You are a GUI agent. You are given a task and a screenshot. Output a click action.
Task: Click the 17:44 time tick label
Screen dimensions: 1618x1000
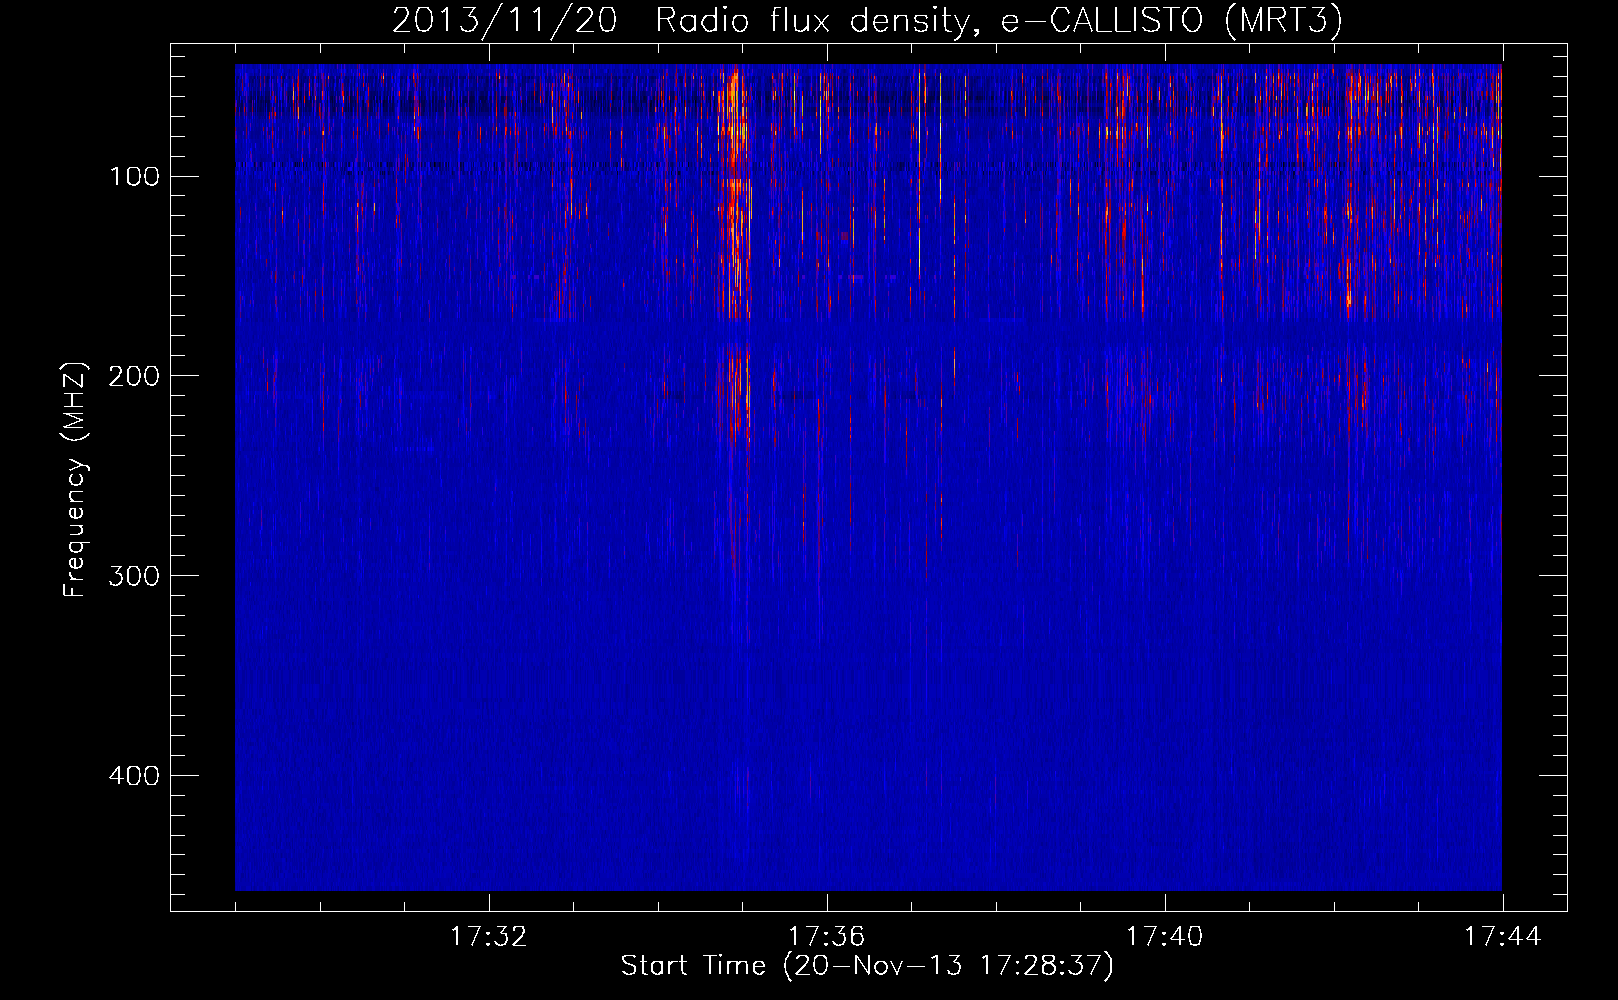pos(1502,937)
